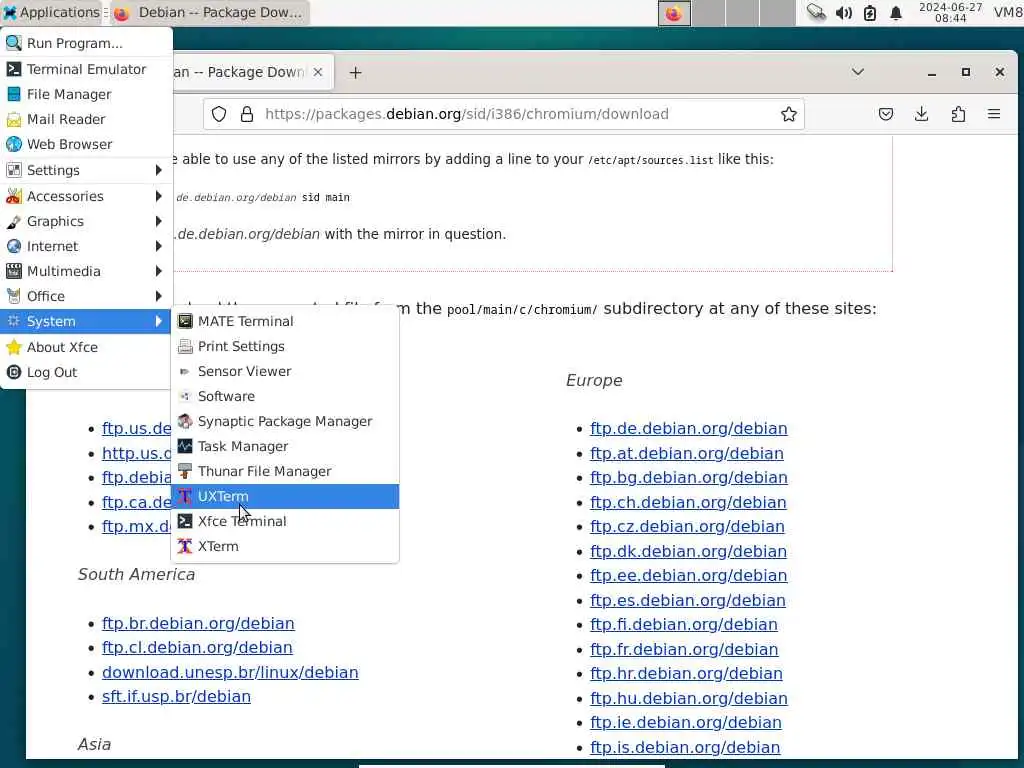This screenshot has width=1024, height=768.
Task: Switch to first workspace in pager
Action: click(674, 13)
